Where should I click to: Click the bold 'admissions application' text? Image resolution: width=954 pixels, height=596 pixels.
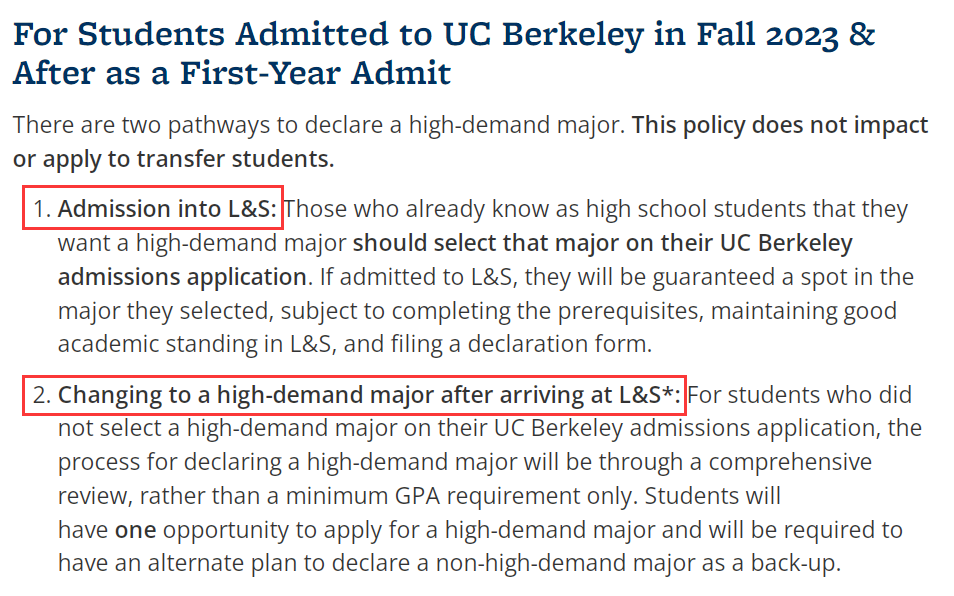pos(182,277)
